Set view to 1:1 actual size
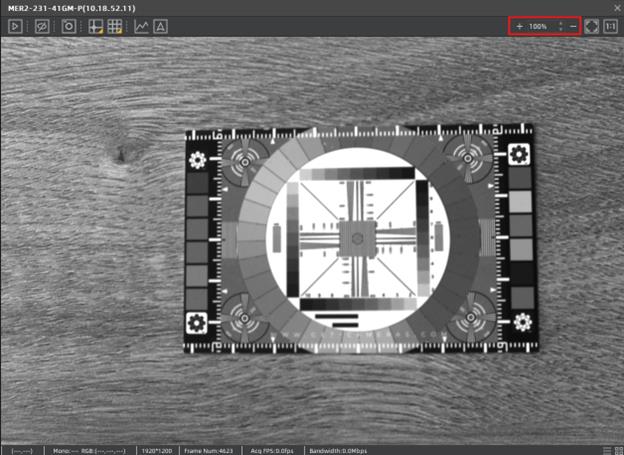 coord(610,25)
